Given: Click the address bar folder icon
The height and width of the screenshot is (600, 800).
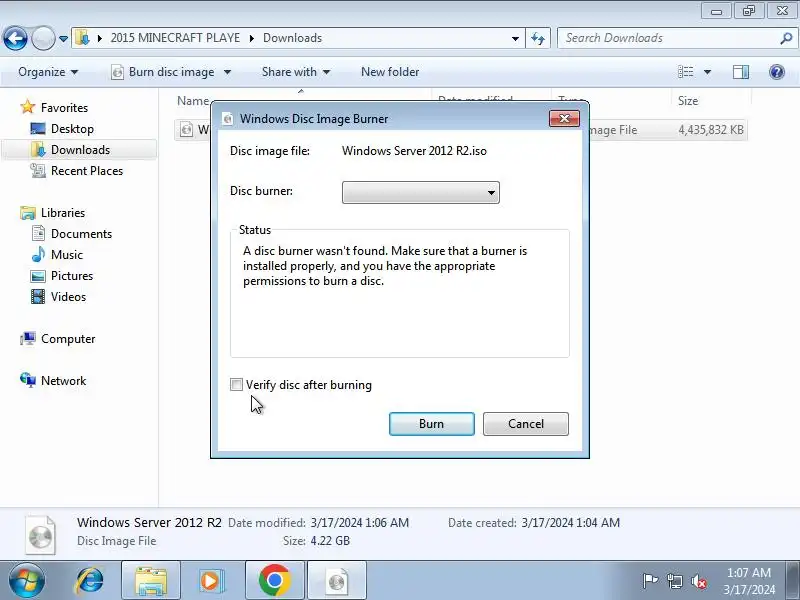Looking at the screenshot, I should [82, 38].
